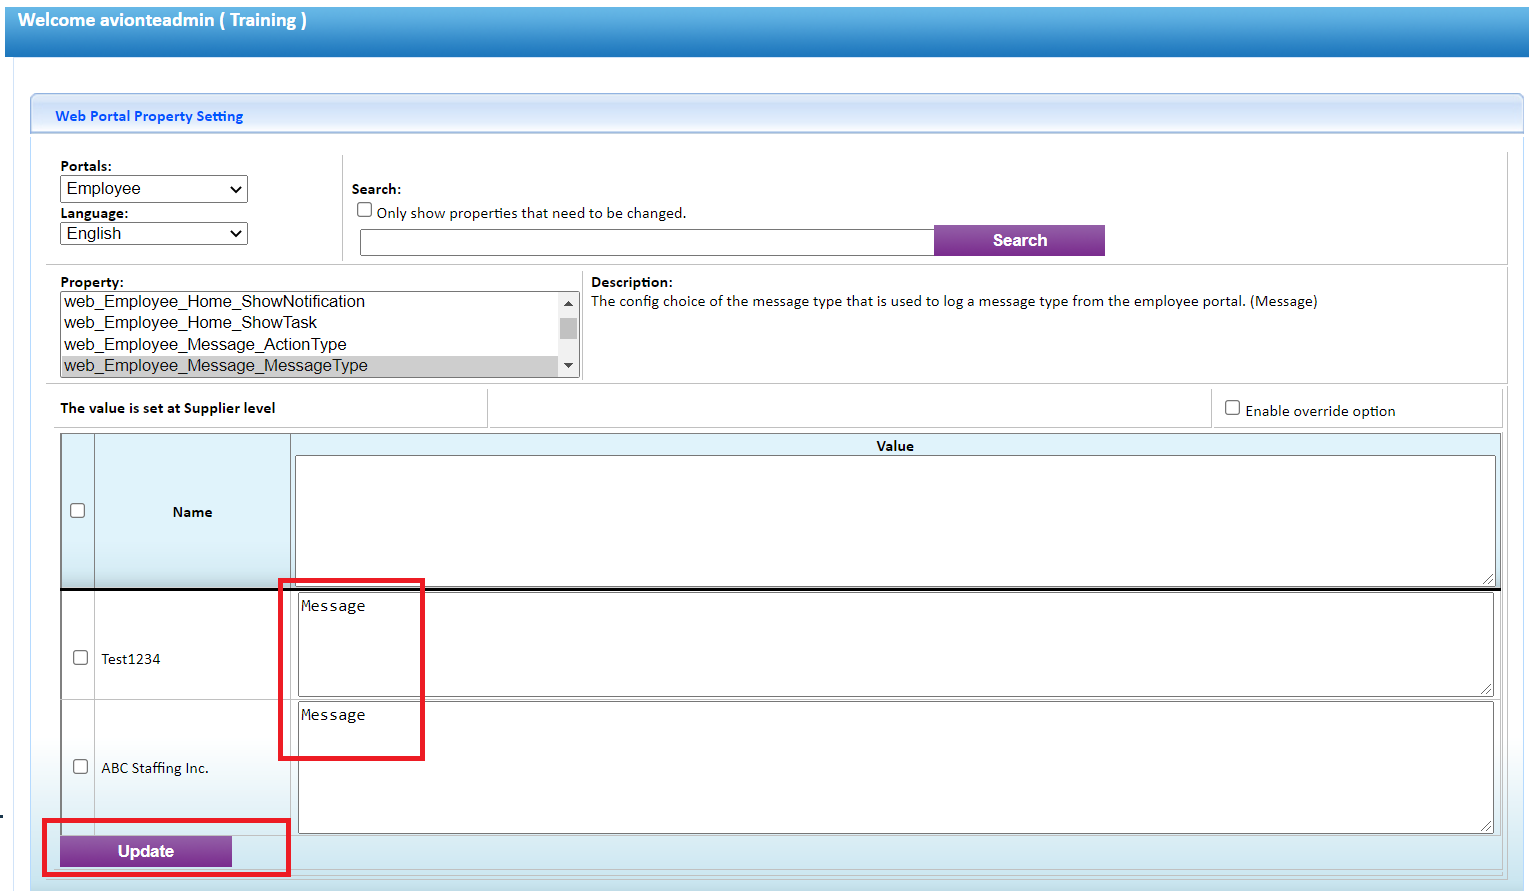Click the Update button
The width and height of the screenshot is (1529, 891).
pyautogui.click(x=146, y=851)
